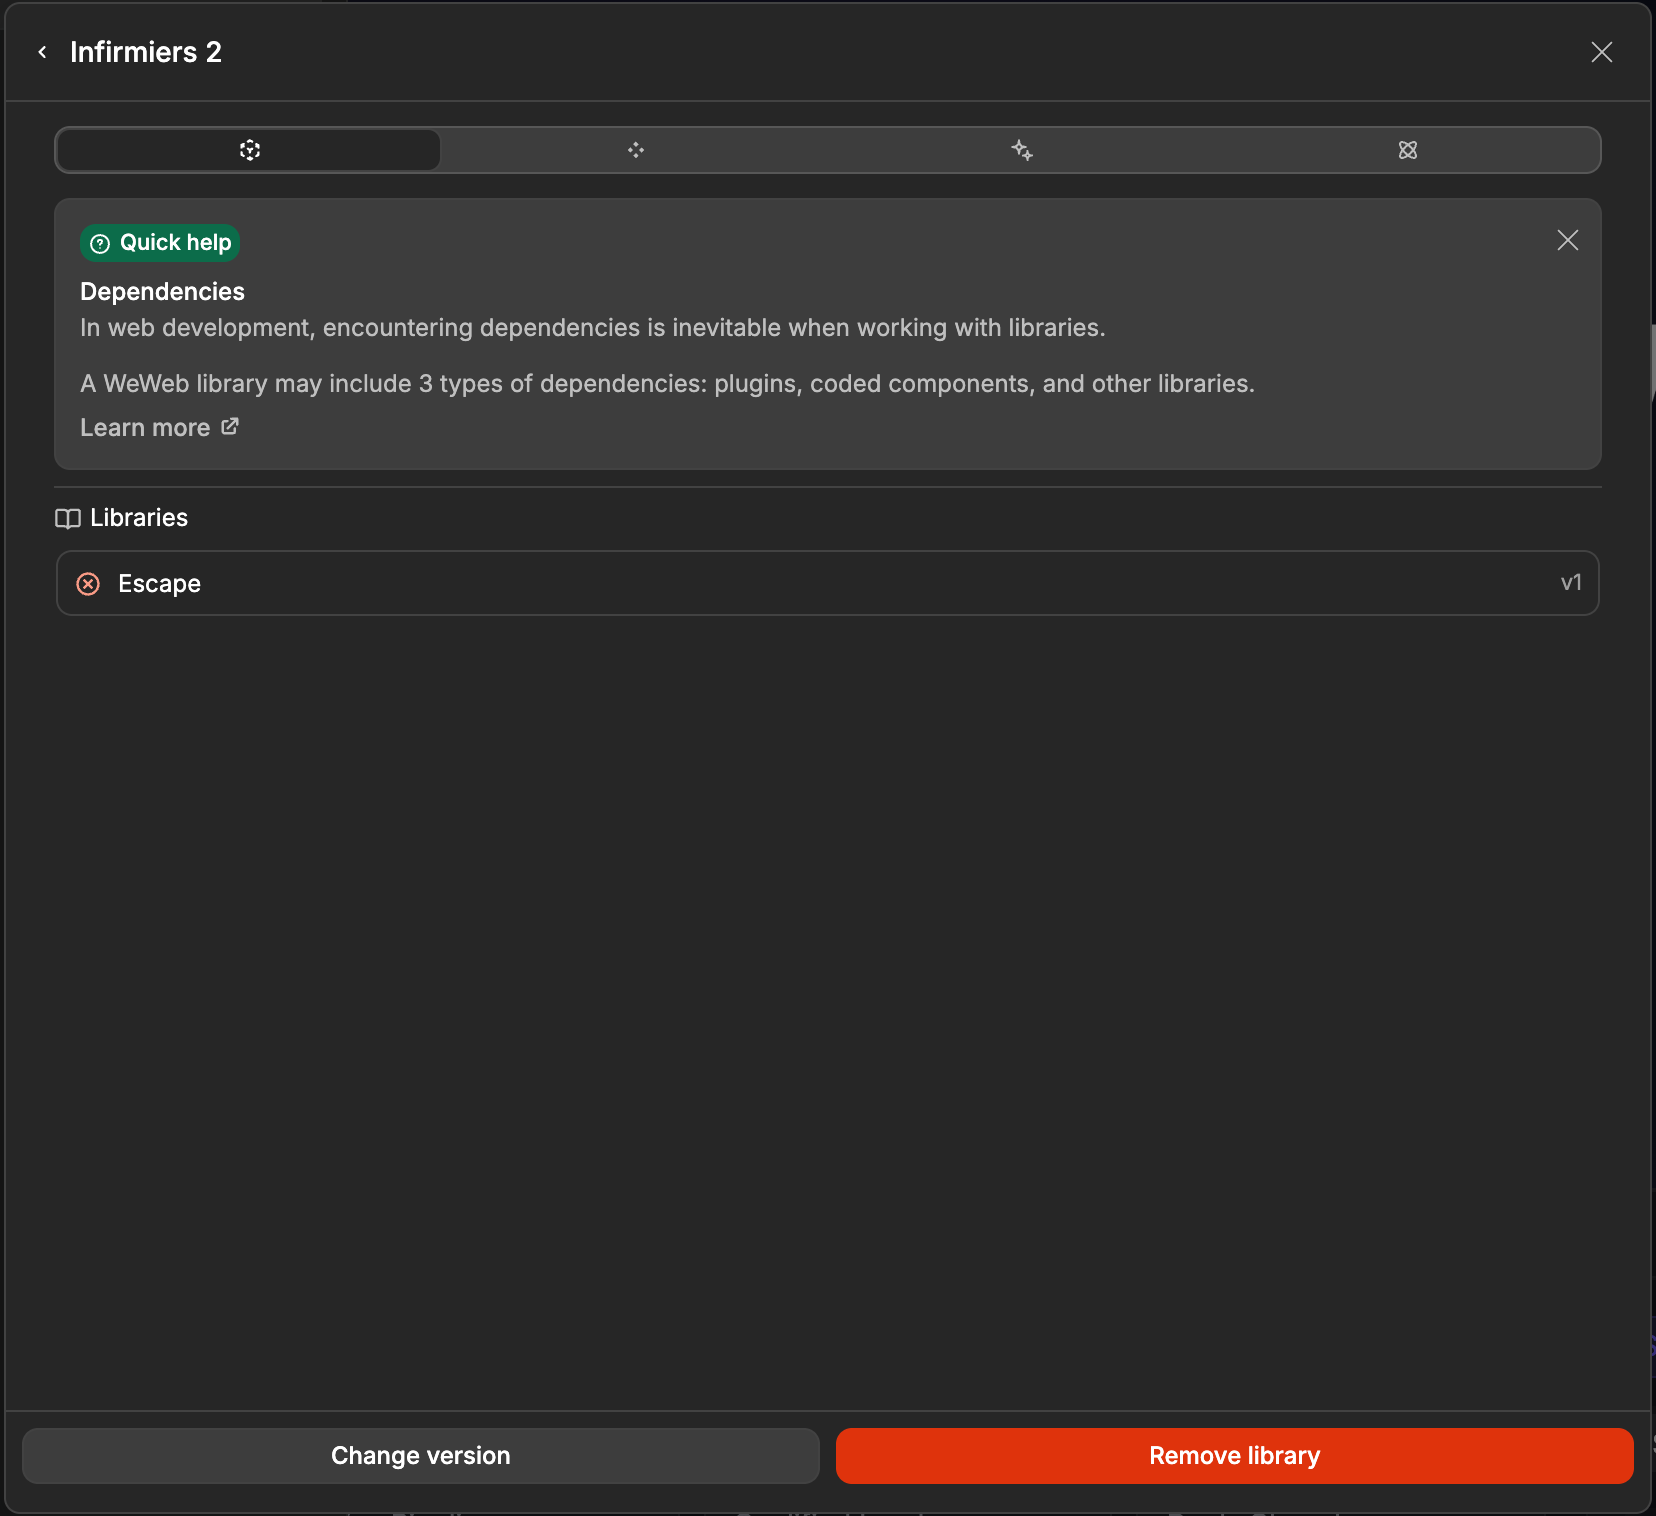
Task: Click the v1 version label
Action: (1571, 583)
